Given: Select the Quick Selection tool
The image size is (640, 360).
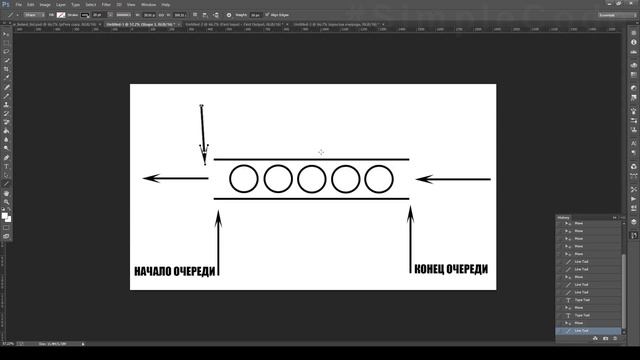Looking at the screenshot, I should click(6, 60).
